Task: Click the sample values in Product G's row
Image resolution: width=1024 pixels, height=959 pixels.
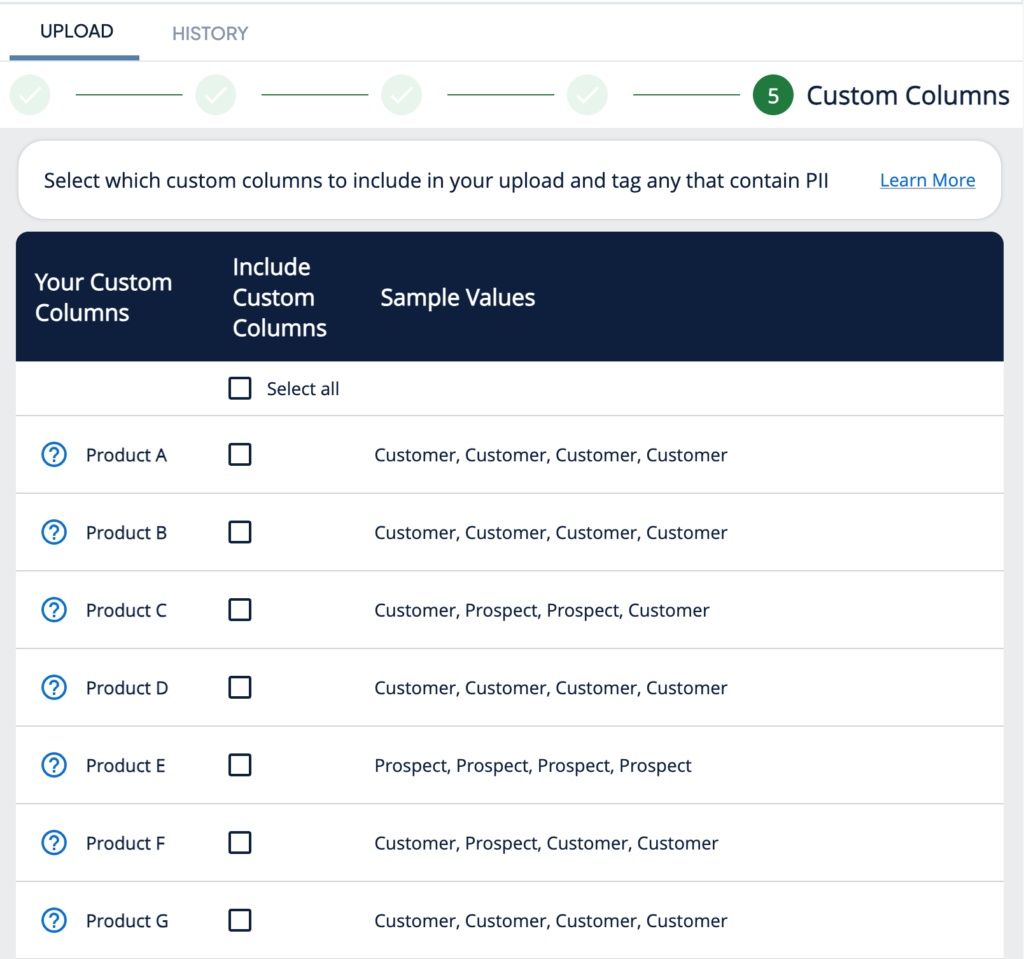Action: click(x=551, y=921)
